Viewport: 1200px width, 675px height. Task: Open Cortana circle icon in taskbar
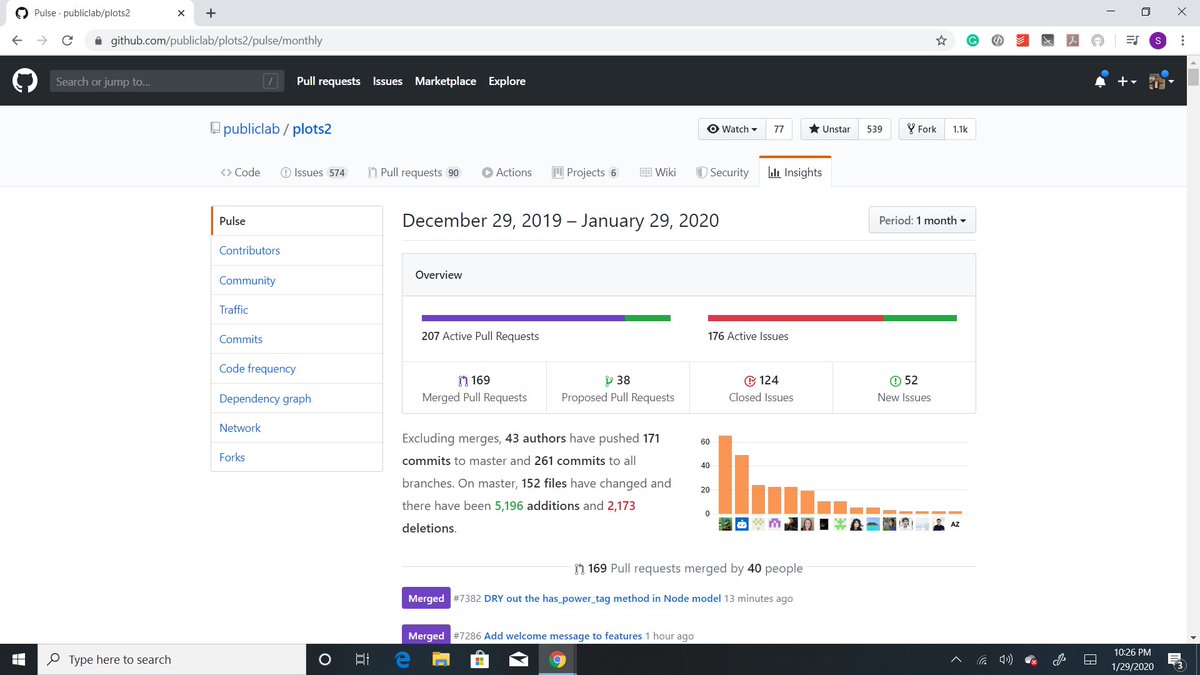325,659
